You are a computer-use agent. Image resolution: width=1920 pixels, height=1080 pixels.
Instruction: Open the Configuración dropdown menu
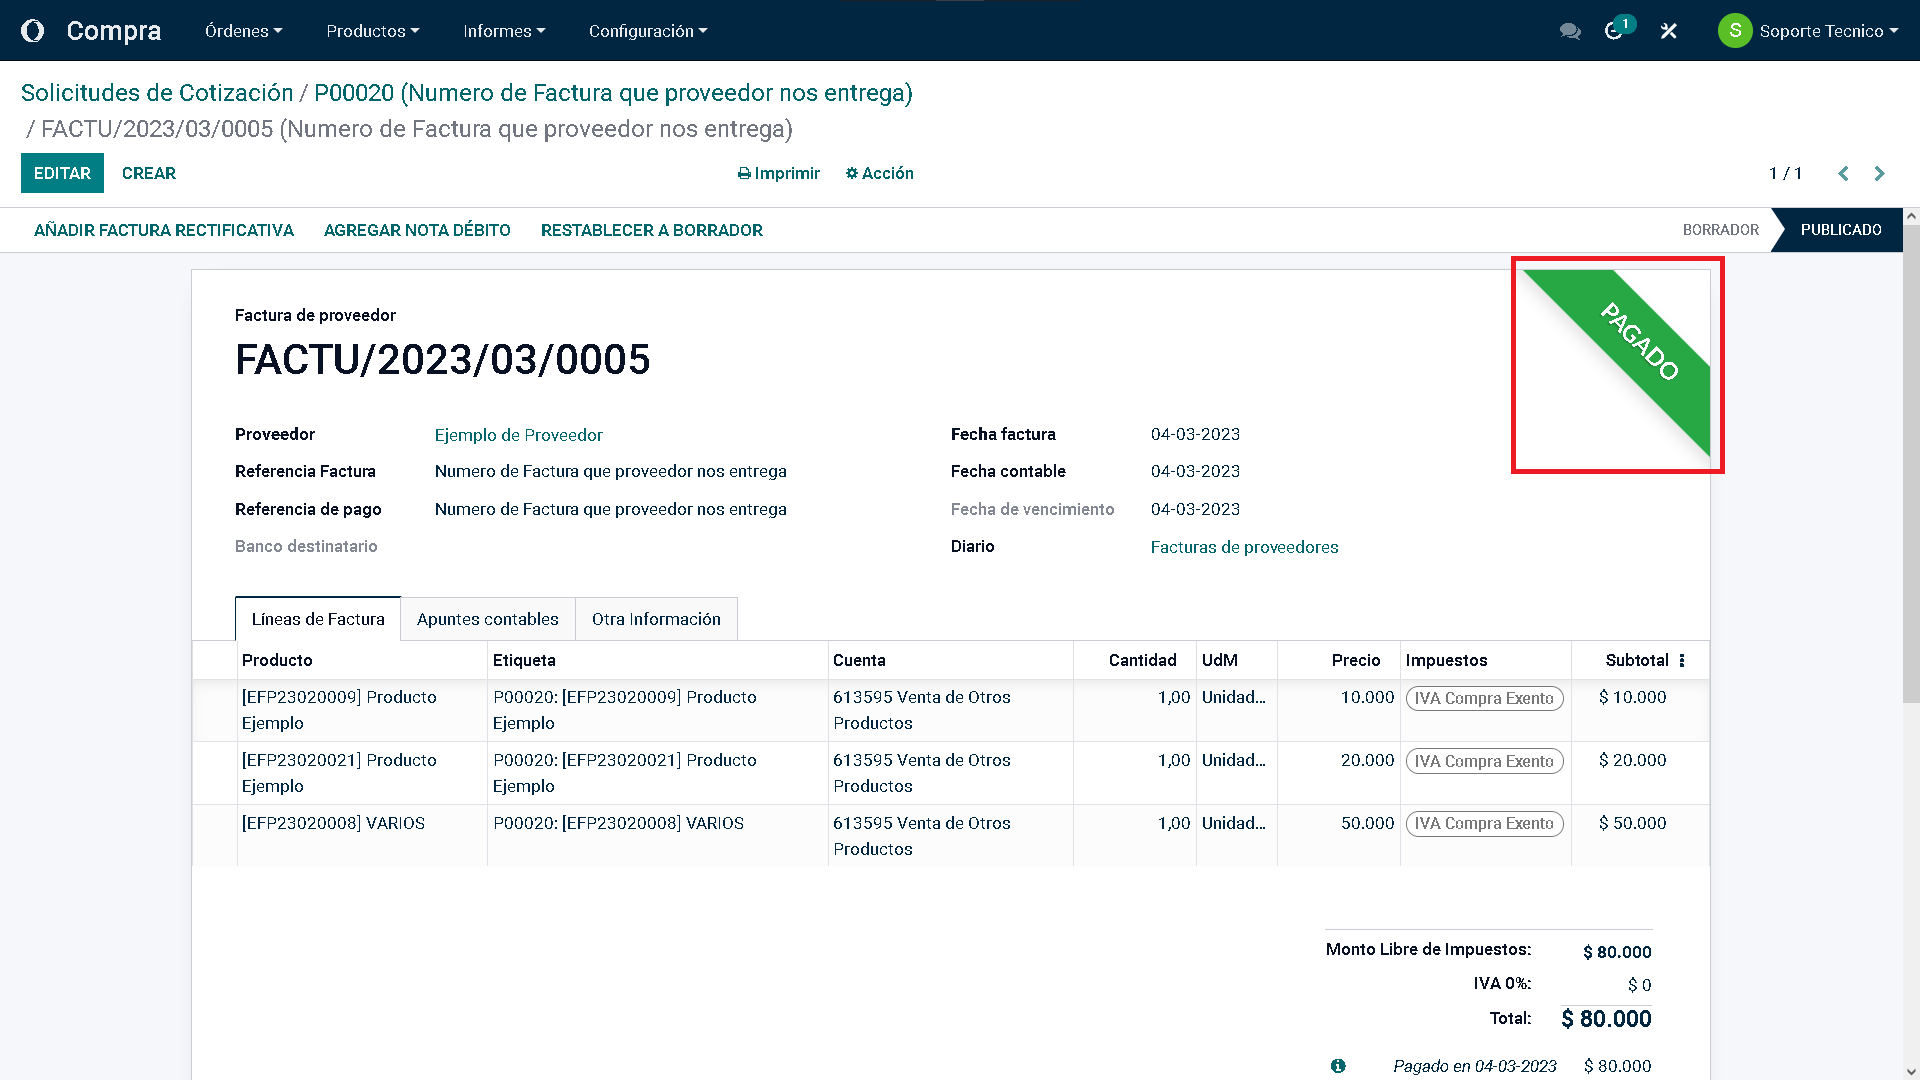647,31
